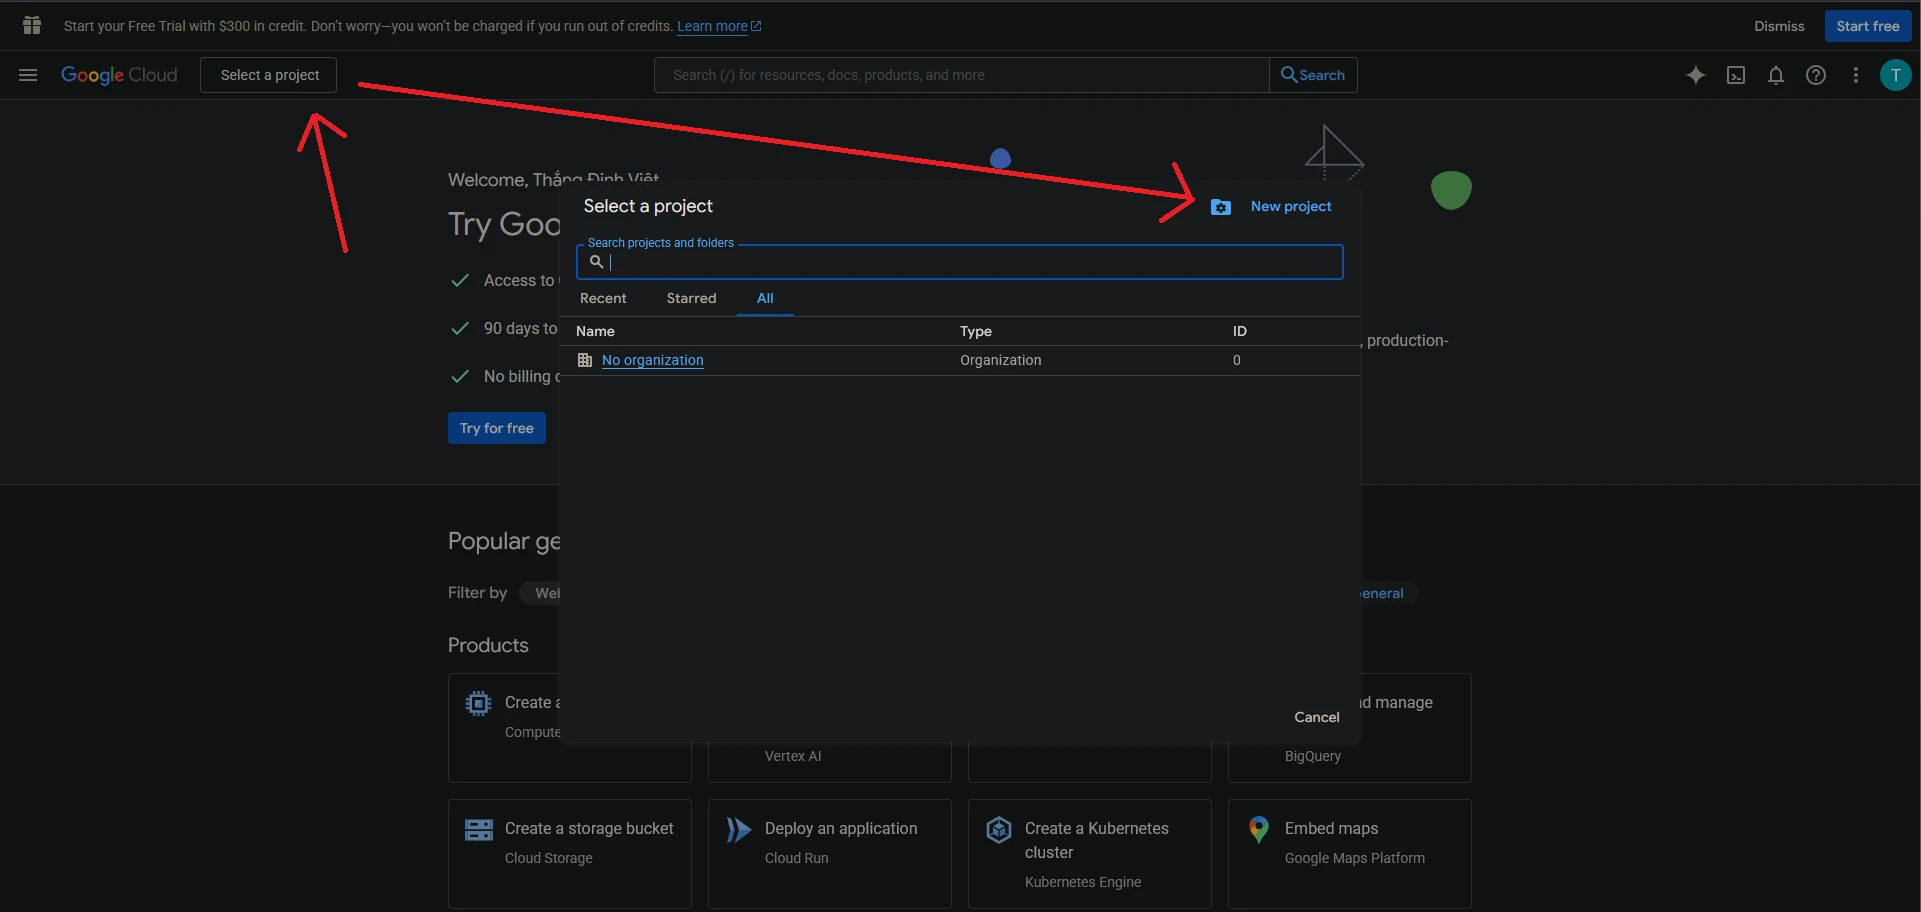Click the Compute chip icon card
This screenshot has height=912, width=1921.
coord(479,704)
